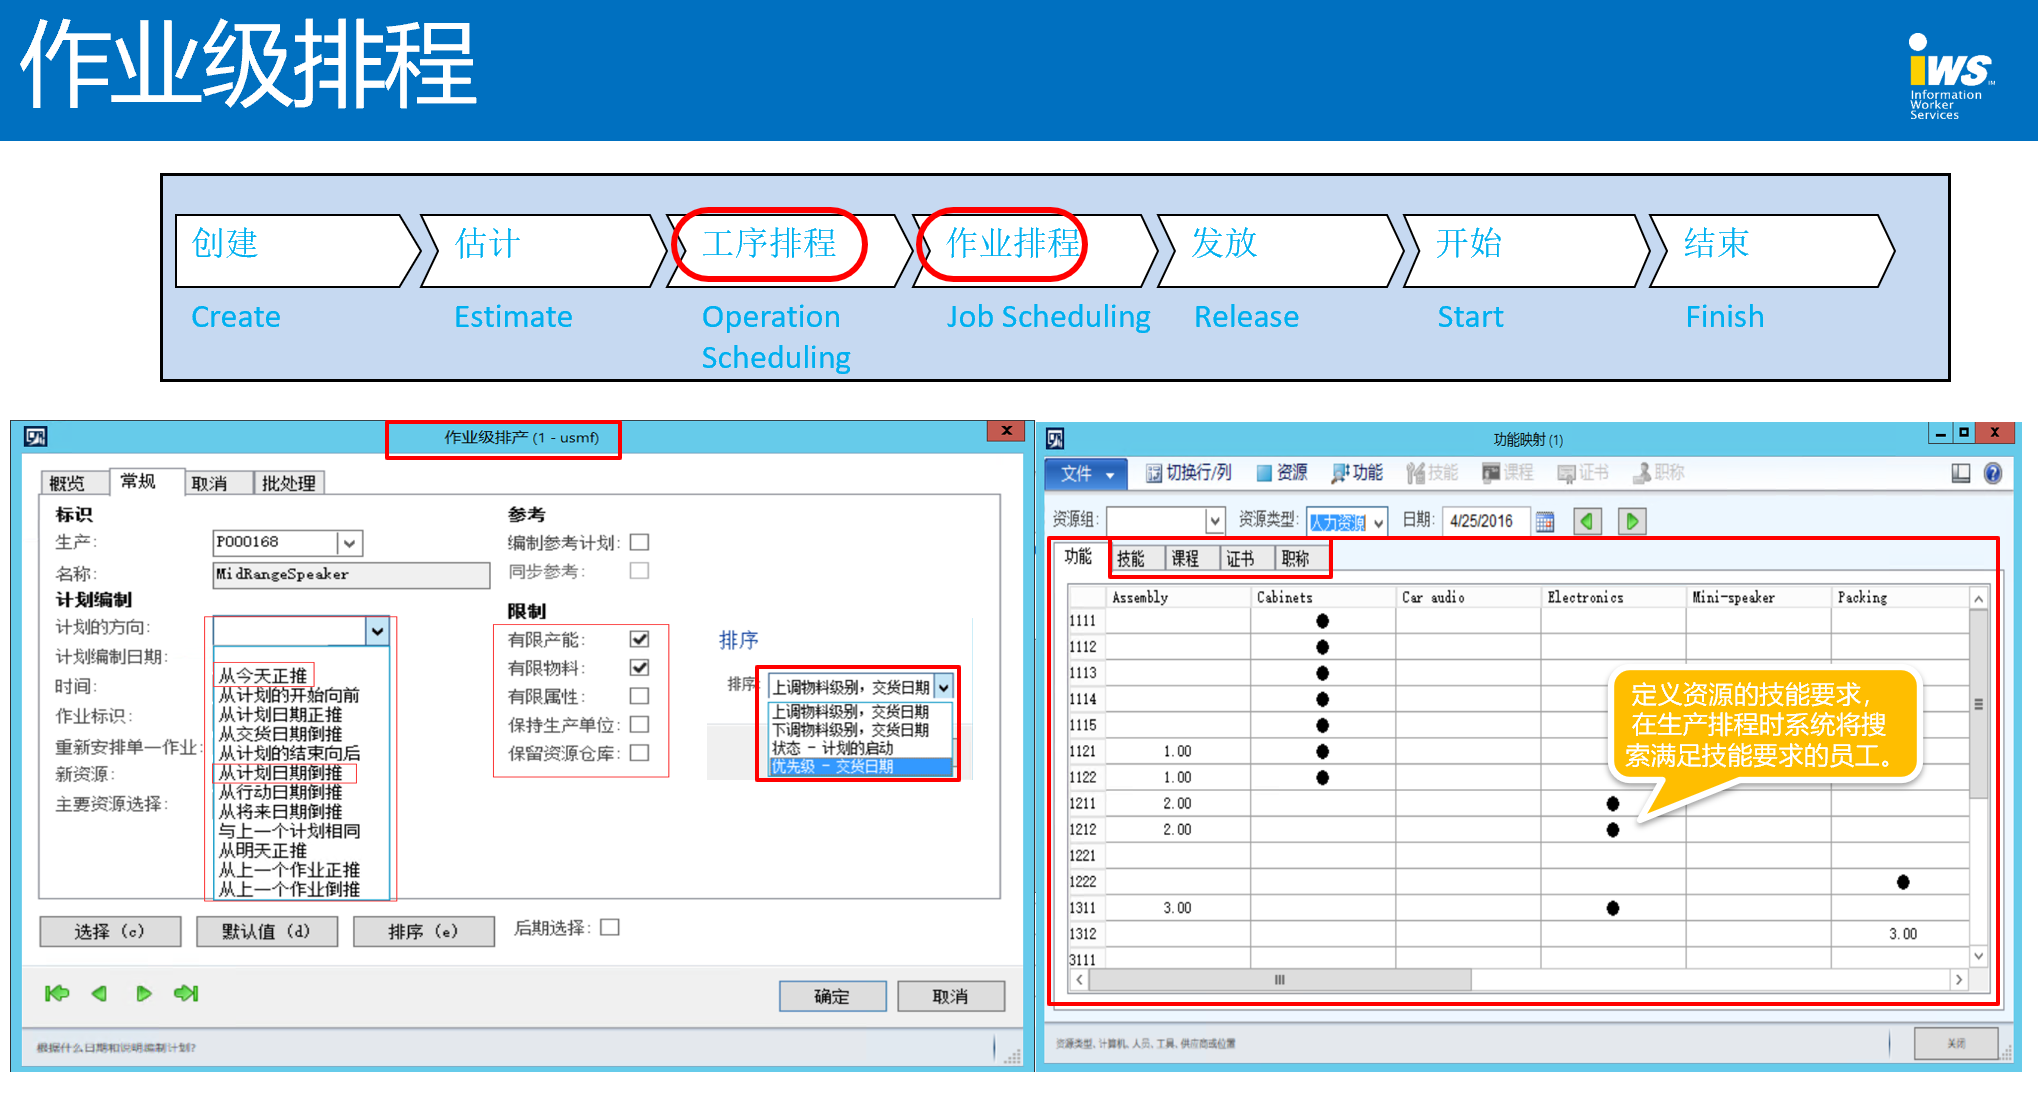Open the date calendar picker icon
The height and width of the screenshot is (1119, 2038).
1545,521
